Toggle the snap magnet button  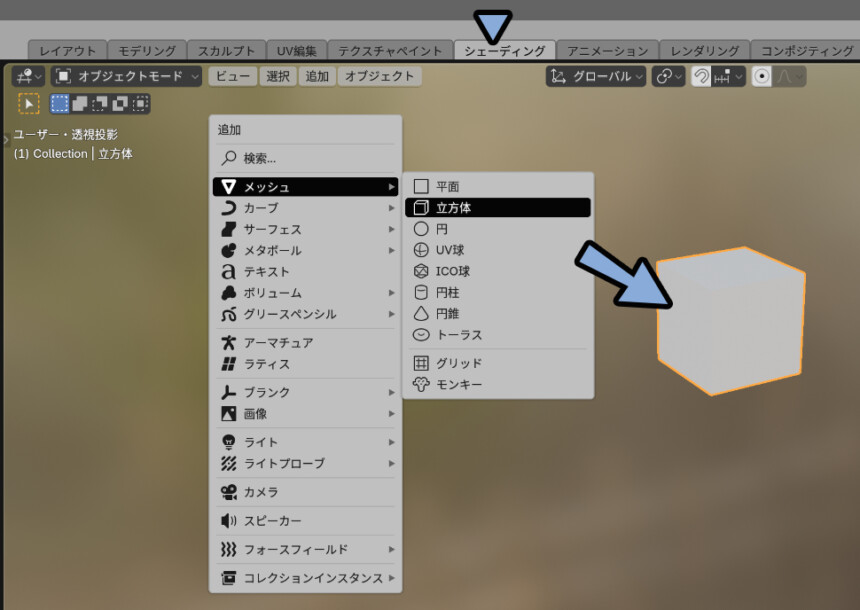click(x=701, y=76)
